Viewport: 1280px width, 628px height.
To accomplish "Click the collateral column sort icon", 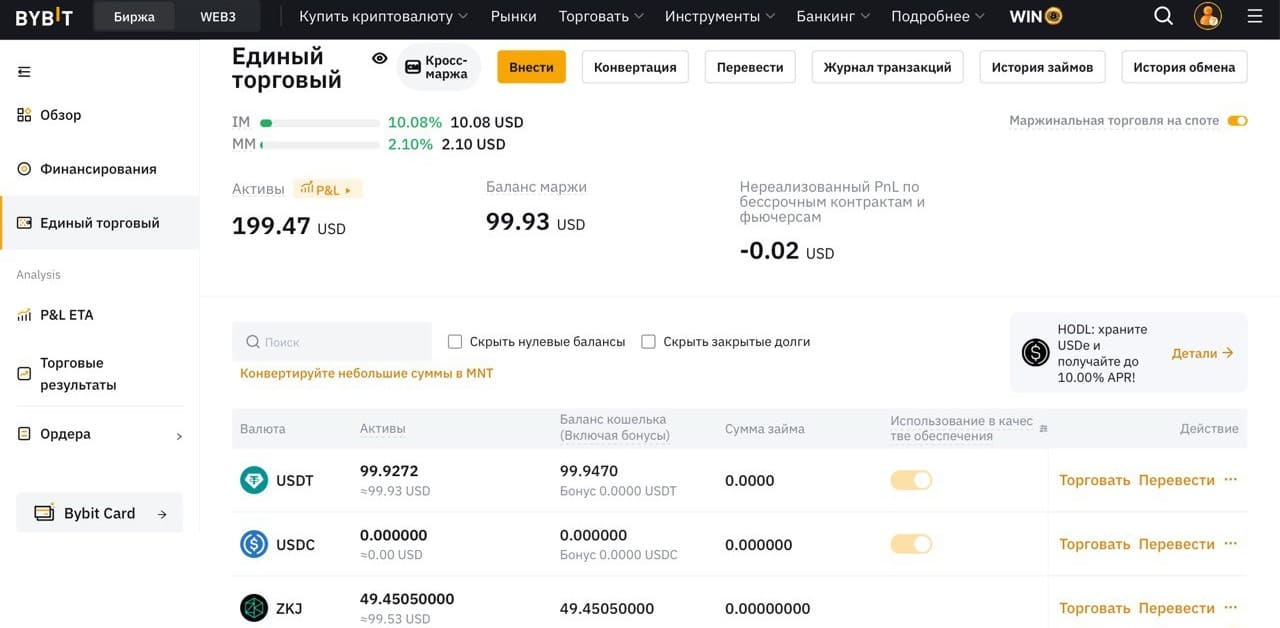I will click(1044, 428).
